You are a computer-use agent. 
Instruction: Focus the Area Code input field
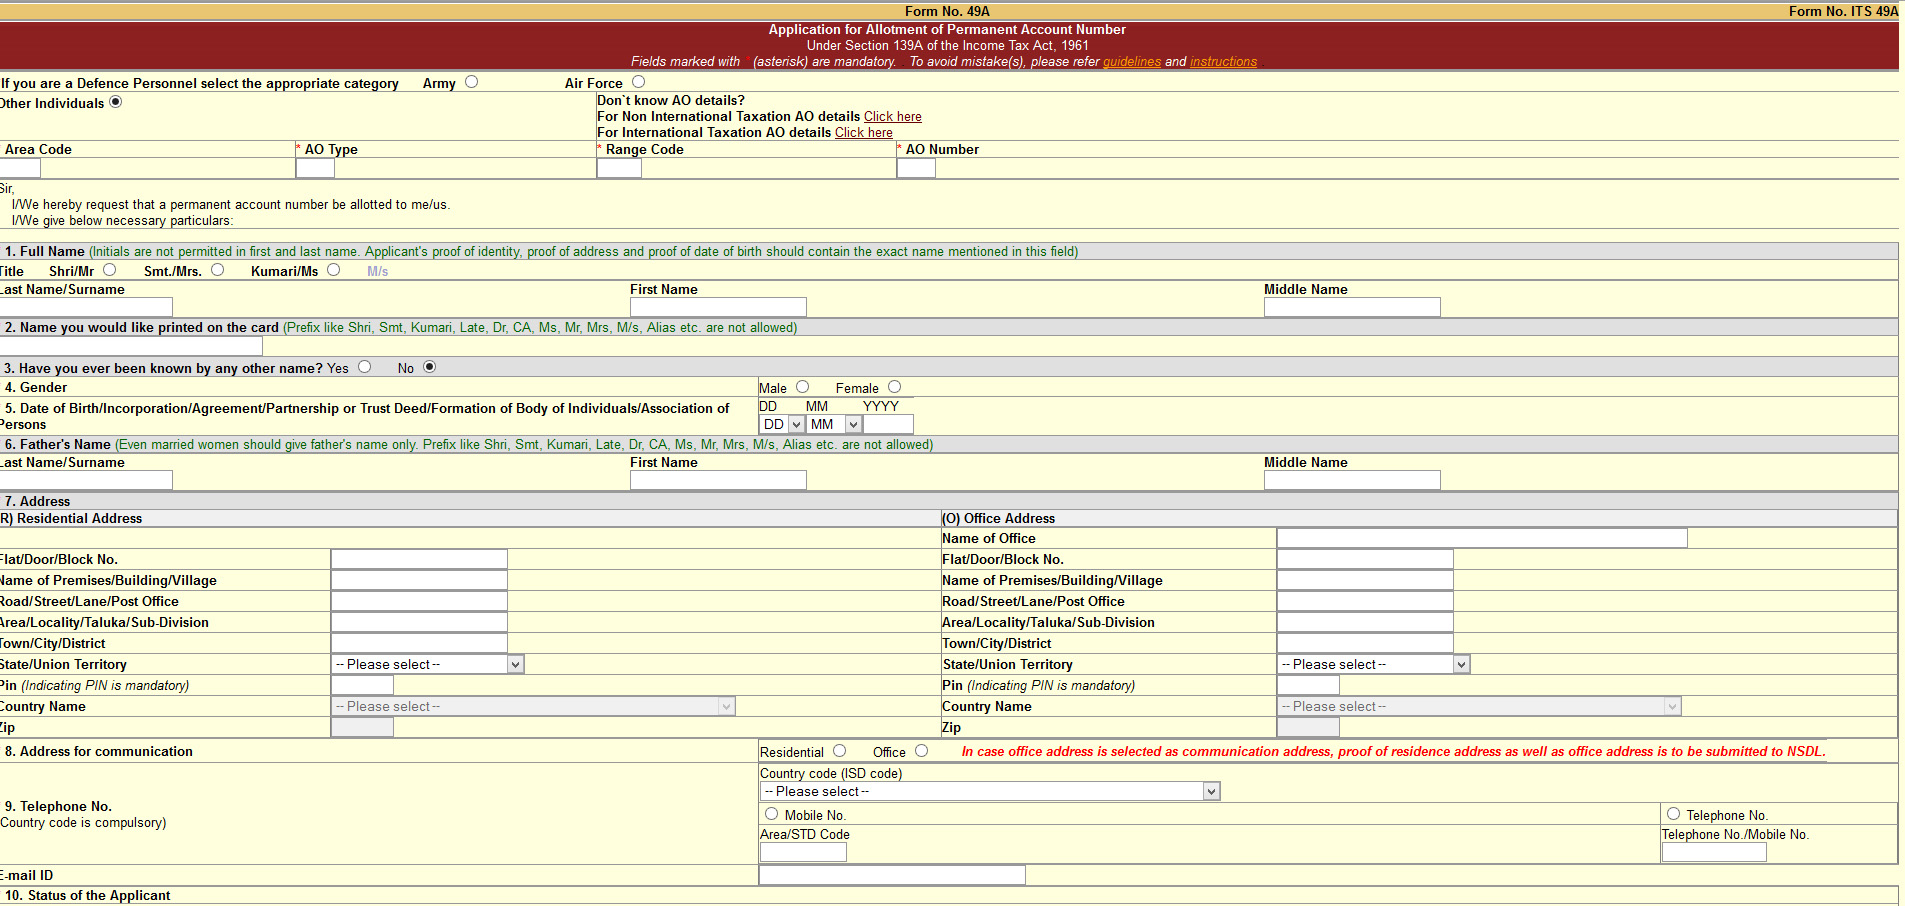pyautogui.click(x=20, y=168)
